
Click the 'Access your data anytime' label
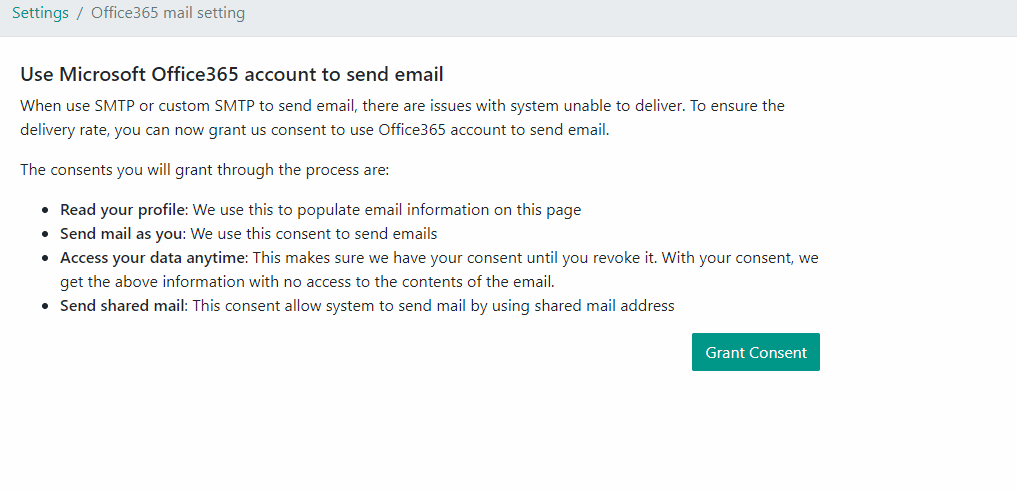tap(154, 258)
